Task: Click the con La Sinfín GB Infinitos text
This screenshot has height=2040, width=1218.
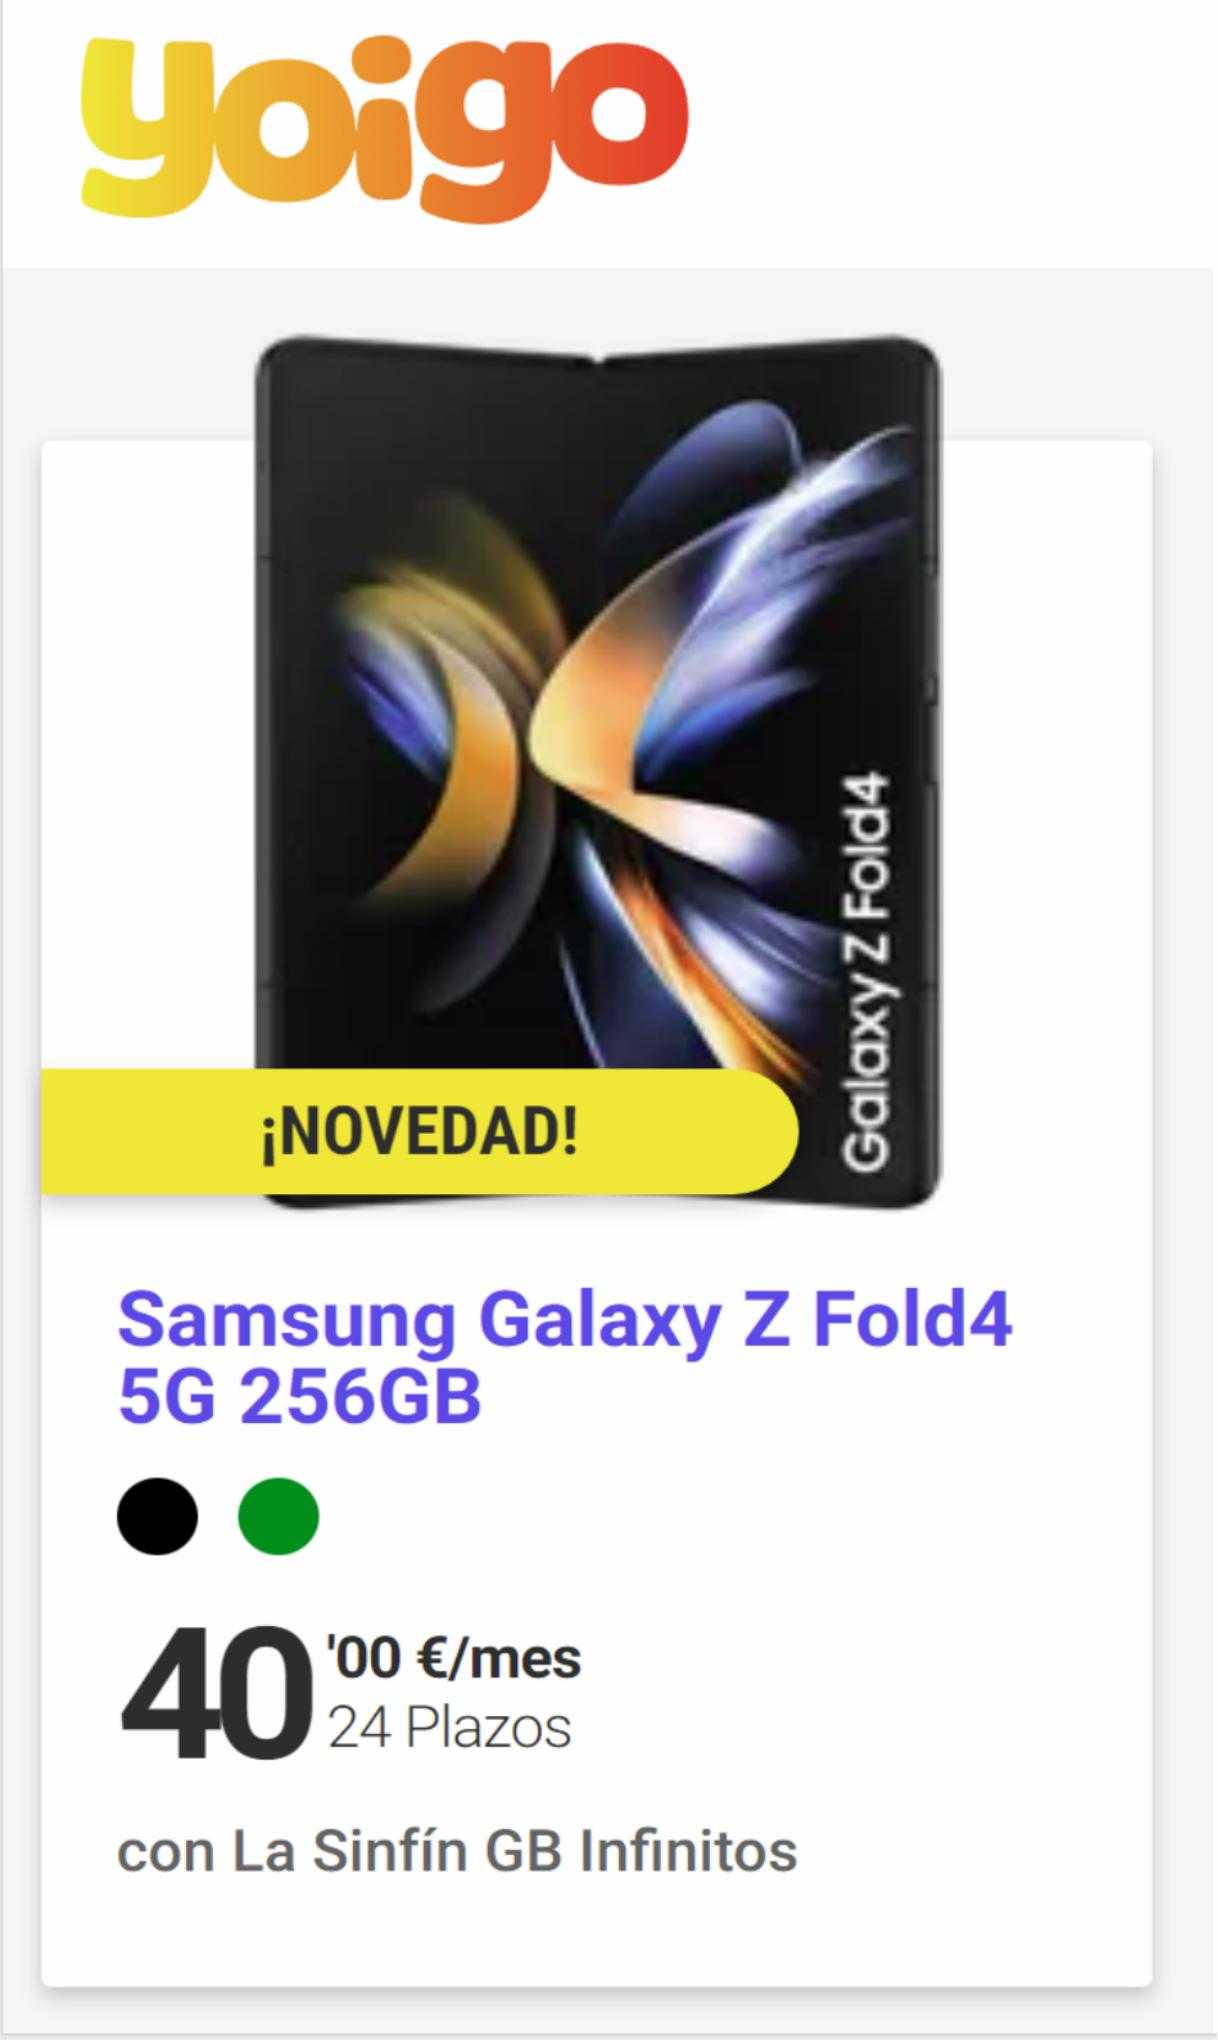Action: tap(457, 1850)
